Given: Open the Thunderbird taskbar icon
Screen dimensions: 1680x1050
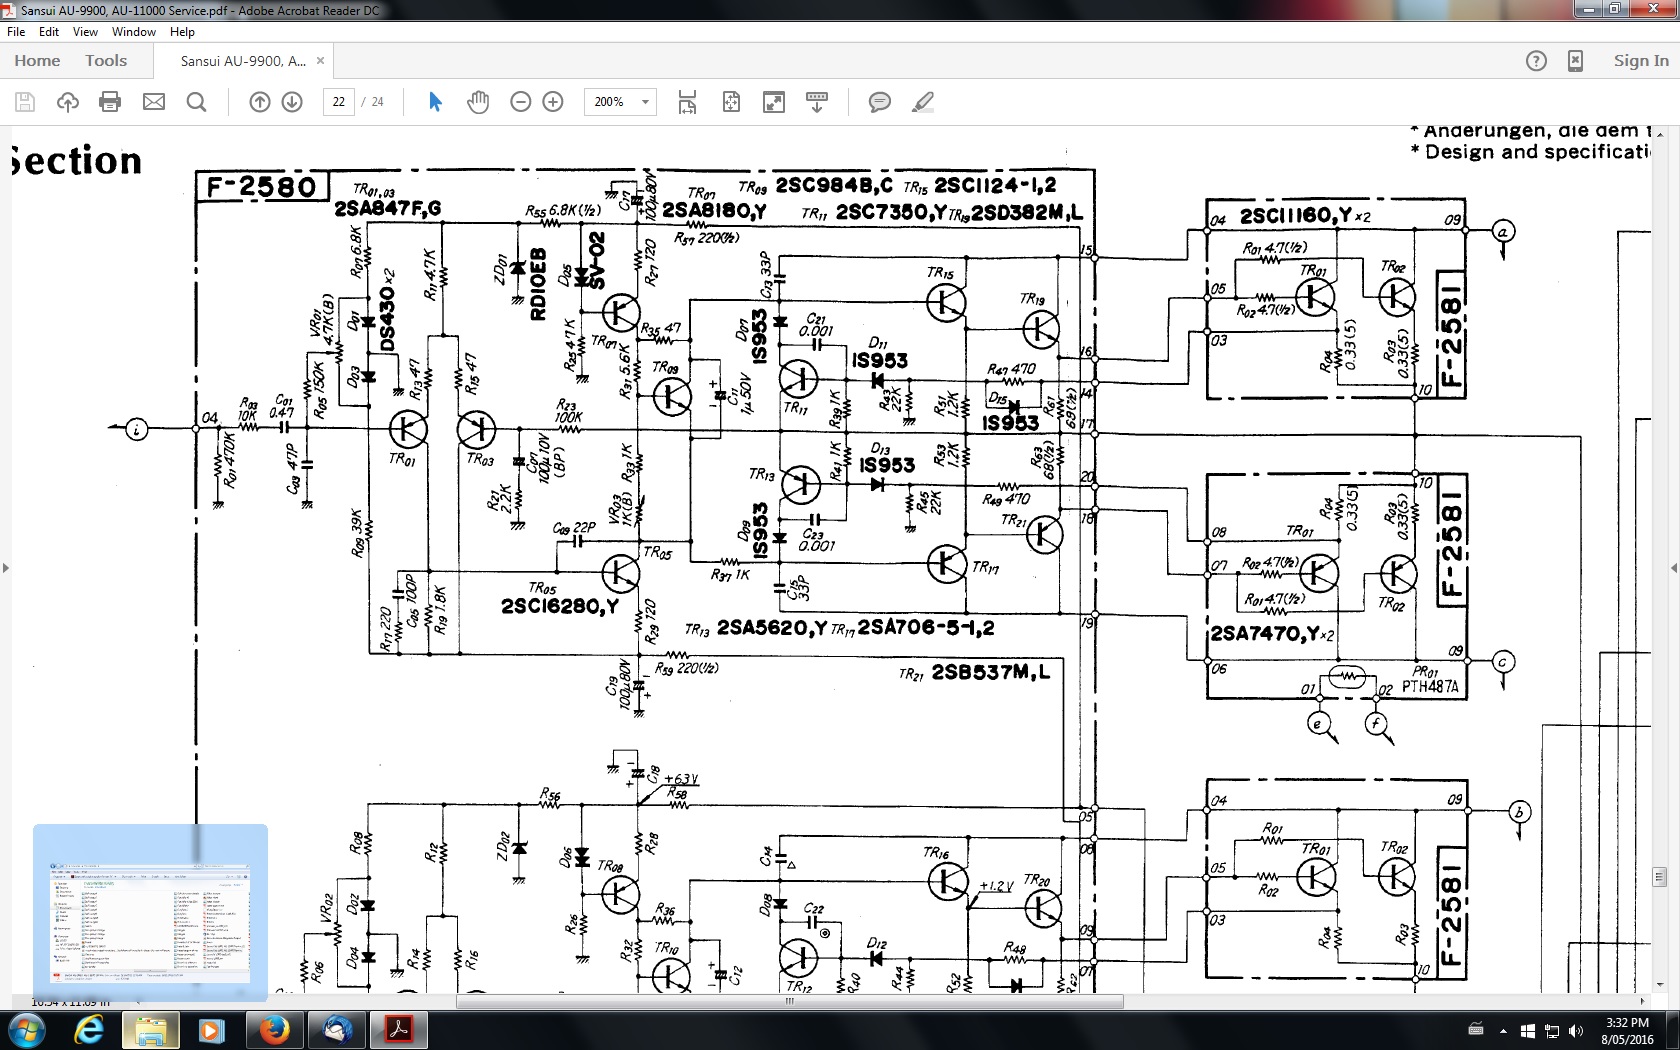Looking at the screenshot, I should (x=336, y=1030).
